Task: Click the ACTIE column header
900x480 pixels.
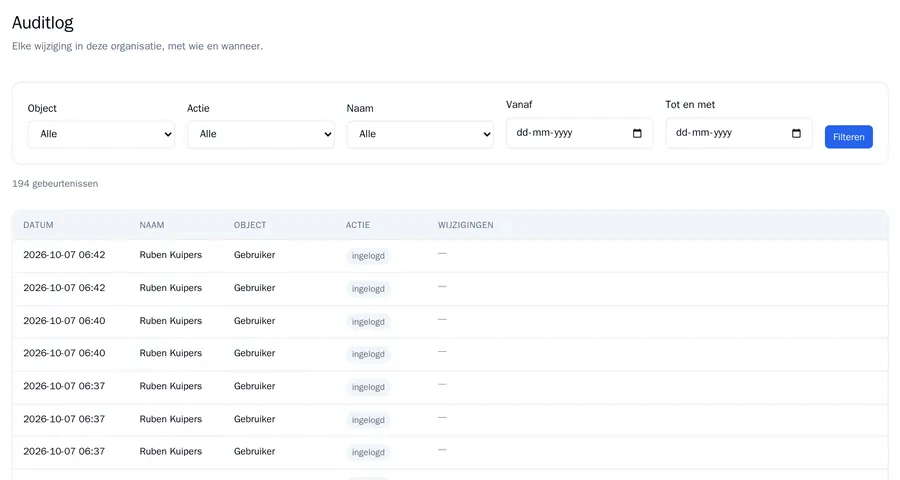Action: click(358, 225)
